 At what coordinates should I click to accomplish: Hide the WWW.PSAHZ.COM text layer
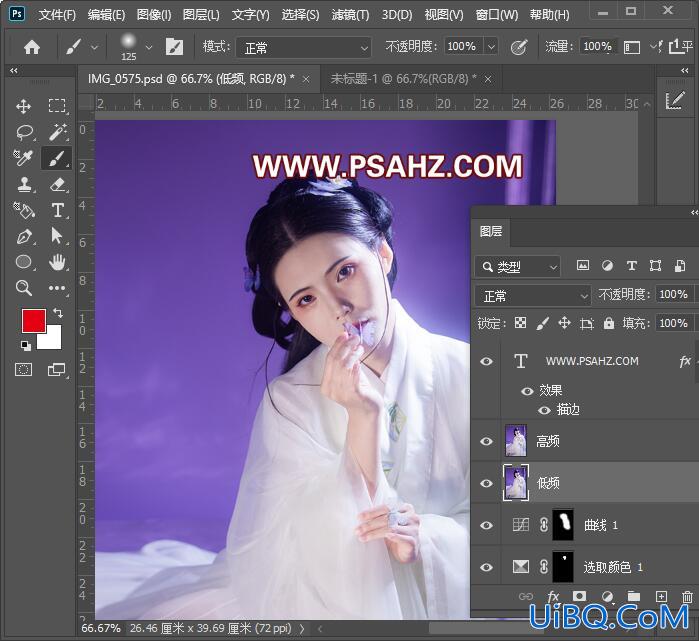486,361
